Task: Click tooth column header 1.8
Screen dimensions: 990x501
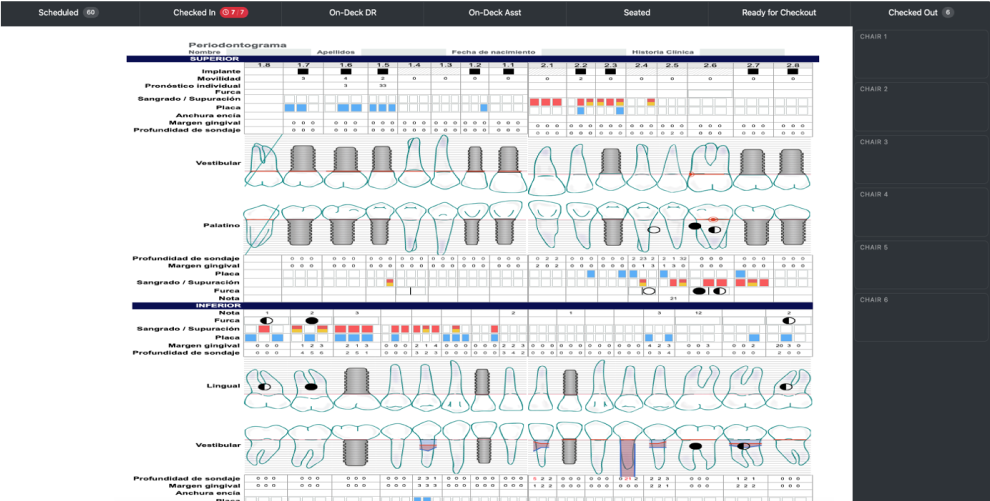Action: (x=264, y=65)
